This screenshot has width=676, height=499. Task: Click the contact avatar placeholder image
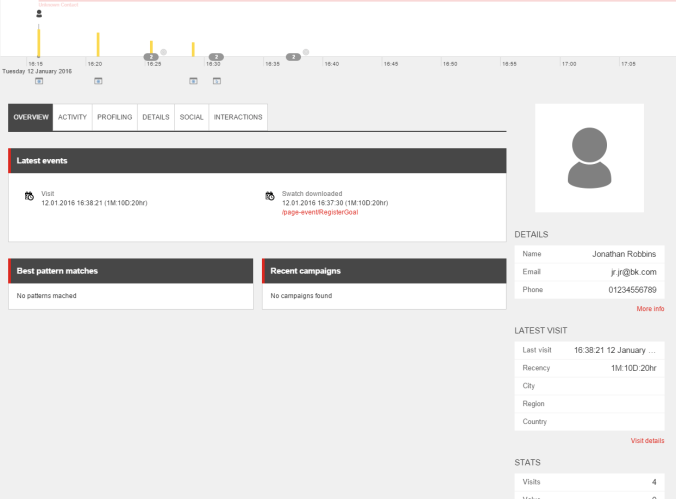click(x=589, y=158)
